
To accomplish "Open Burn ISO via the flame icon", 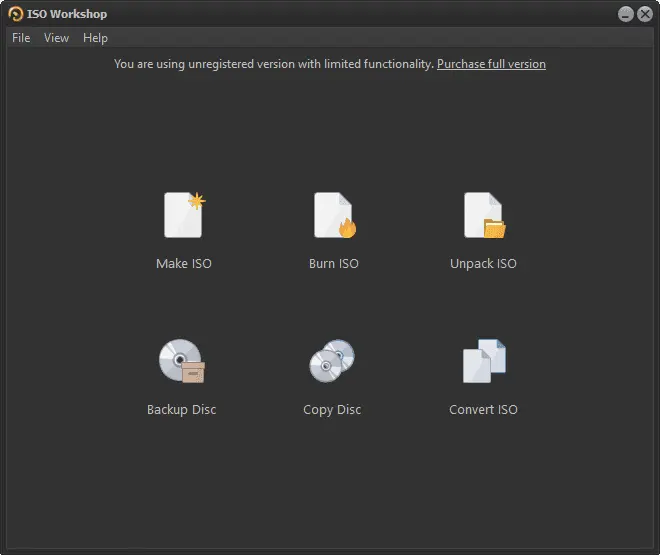I will tap(334, 215).
